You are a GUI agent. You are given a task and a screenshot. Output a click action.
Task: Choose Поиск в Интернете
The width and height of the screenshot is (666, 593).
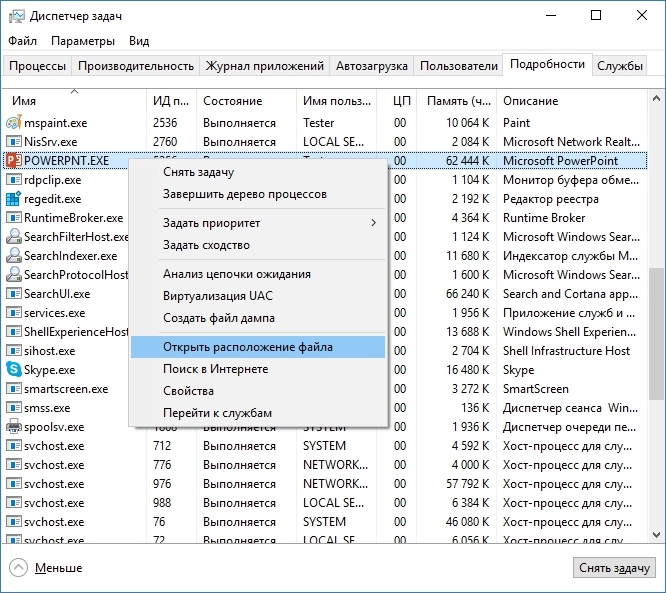click(258, 369)
